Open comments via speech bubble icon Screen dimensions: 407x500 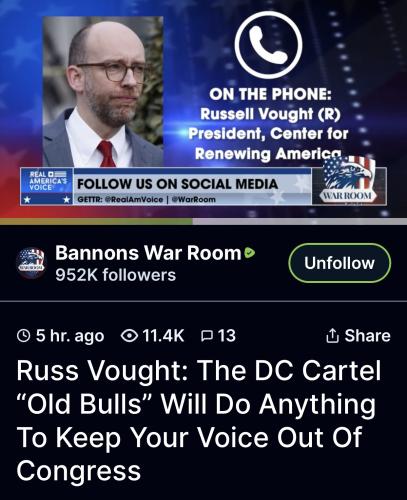[207, 336]
